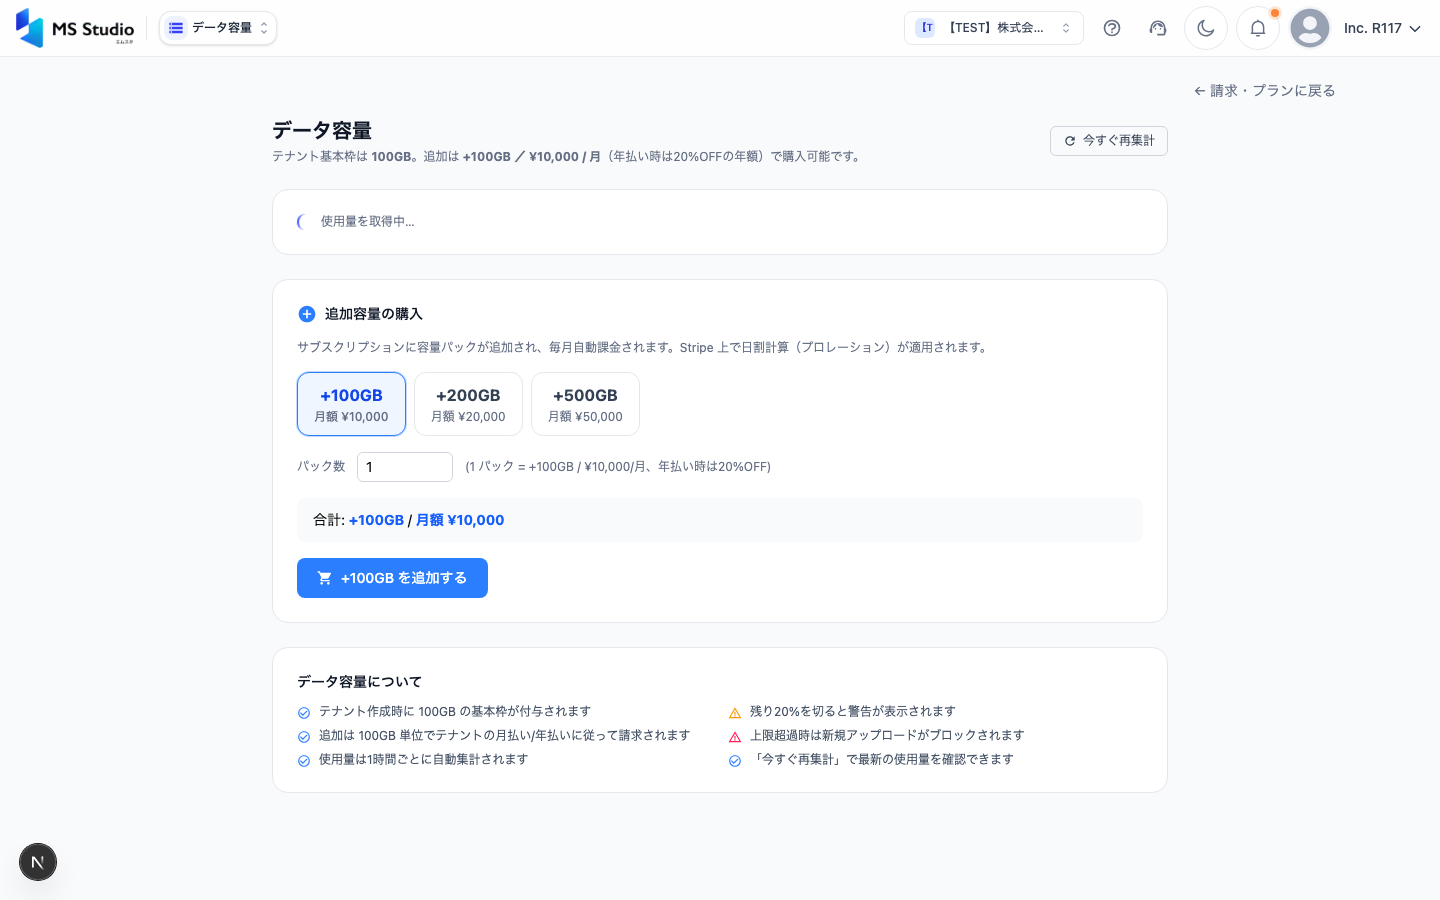Click check icon beside テナント作成時に 100GB

(304, 713)
